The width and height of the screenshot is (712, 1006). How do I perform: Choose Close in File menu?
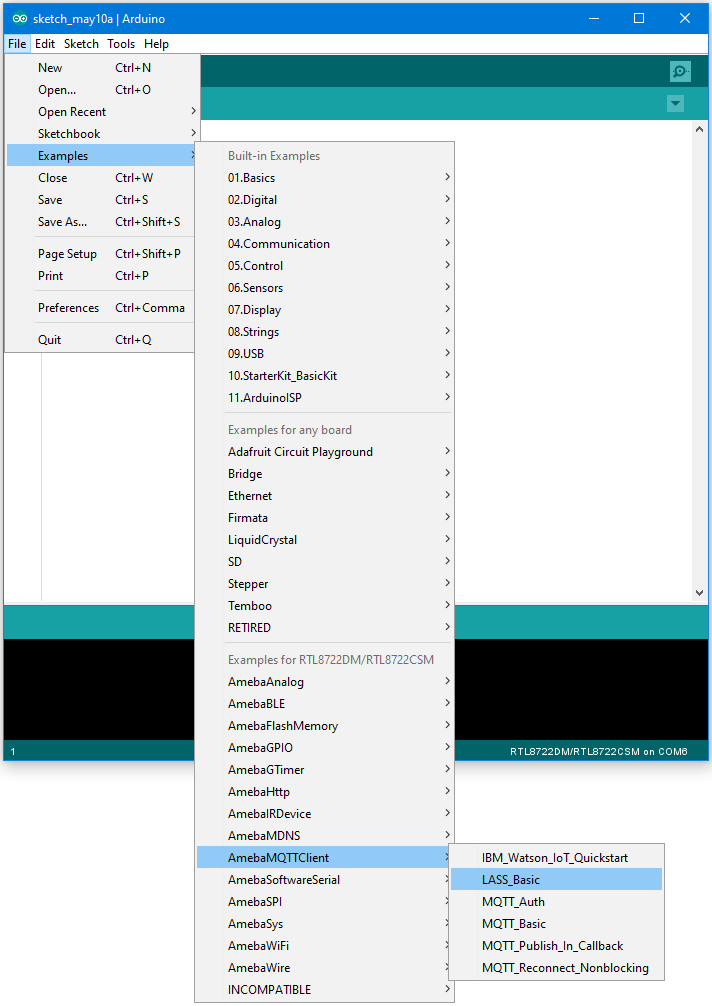point(101,178)
